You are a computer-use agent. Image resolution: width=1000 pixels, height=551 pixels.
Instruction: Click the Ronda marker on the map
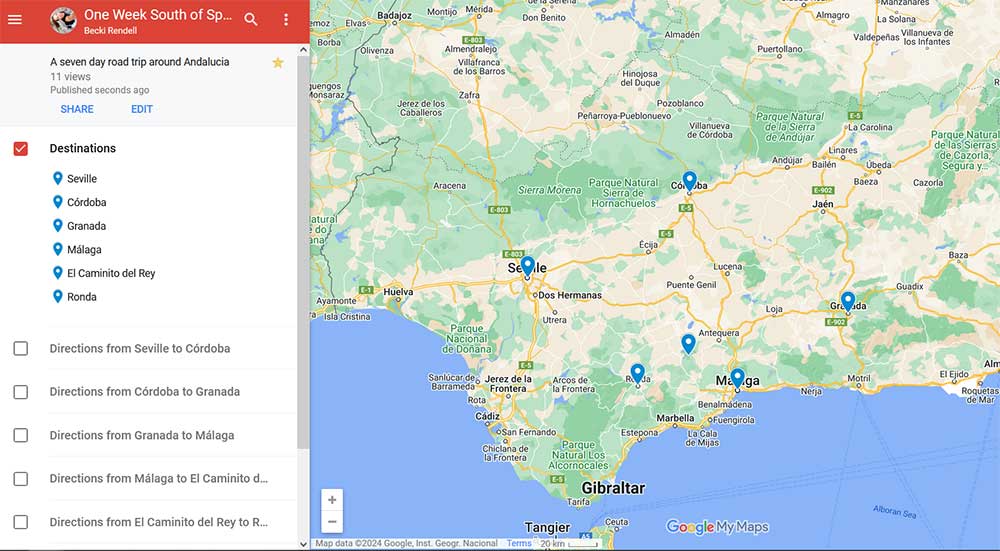637,374
